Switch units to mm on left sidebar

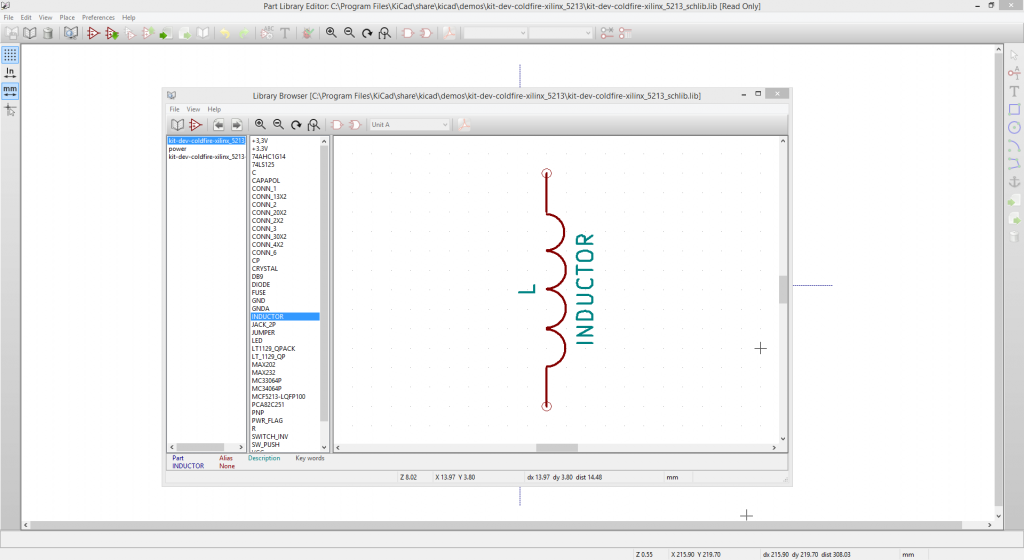[10, 91]
